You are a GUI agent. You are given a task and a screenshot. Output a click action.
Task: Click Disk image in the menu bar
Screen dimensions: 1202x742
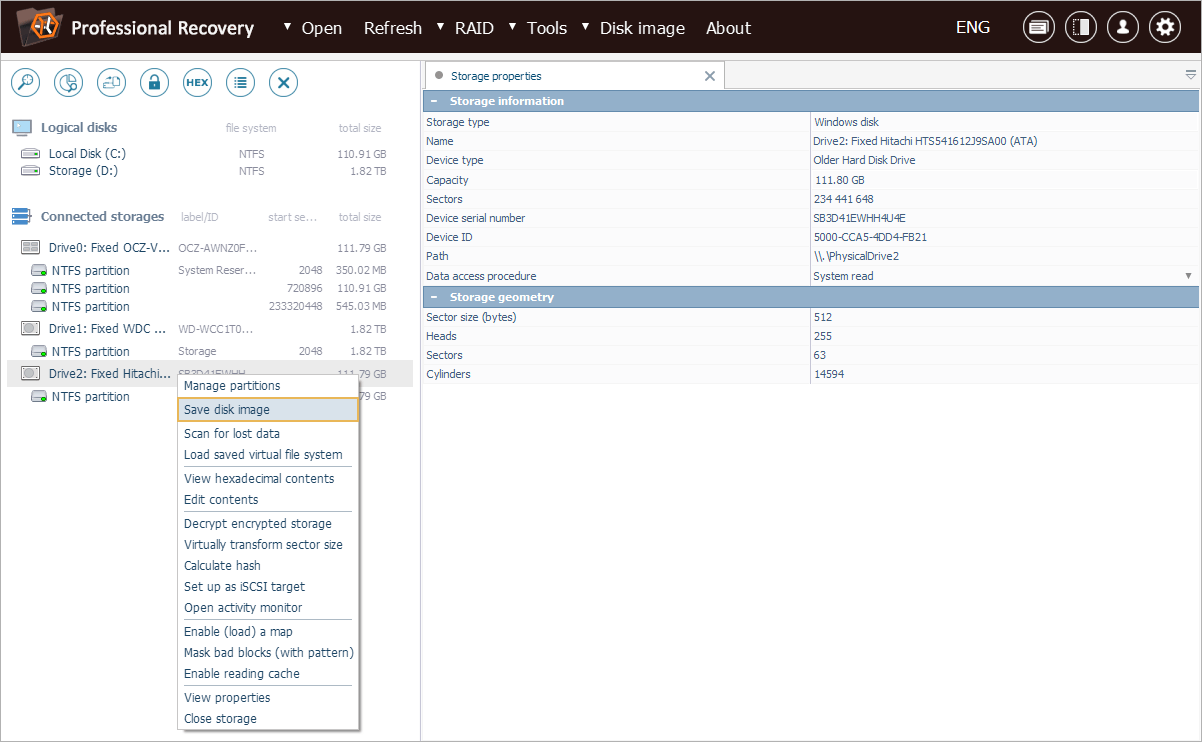642,28
